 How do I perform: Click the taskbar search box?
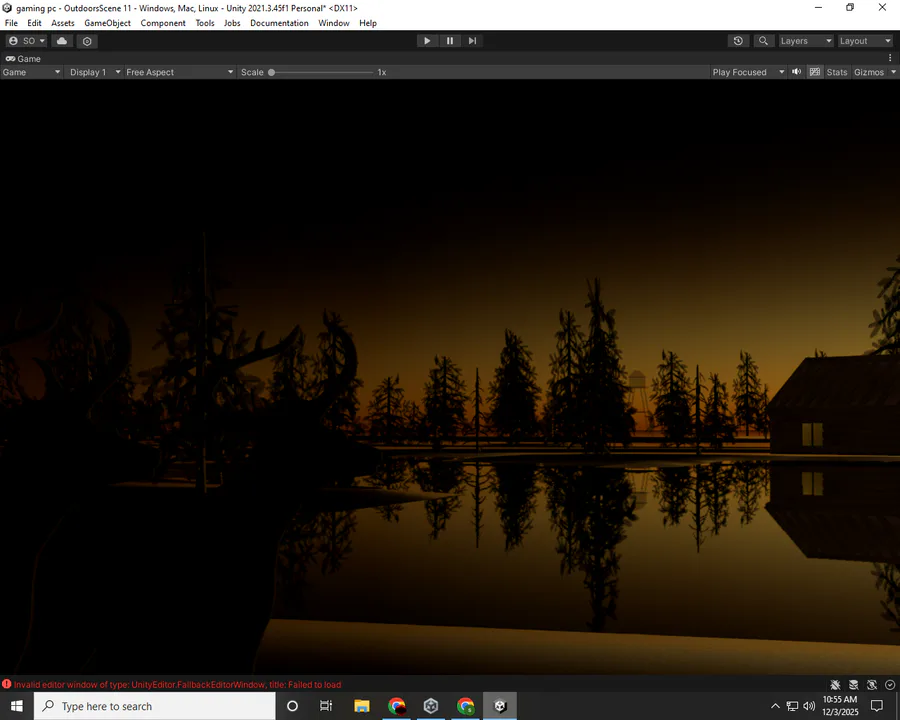tap(155, 706)
